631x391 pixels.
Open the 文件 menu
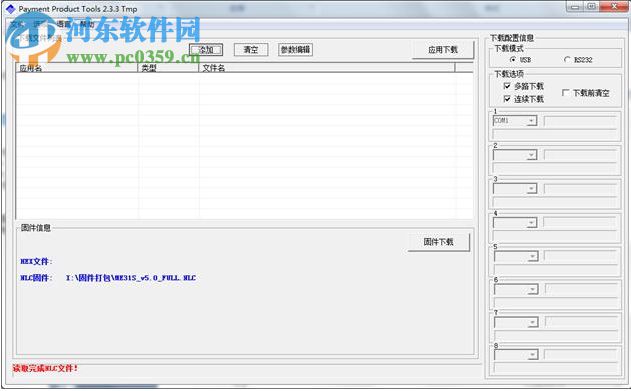click(17, 24)
